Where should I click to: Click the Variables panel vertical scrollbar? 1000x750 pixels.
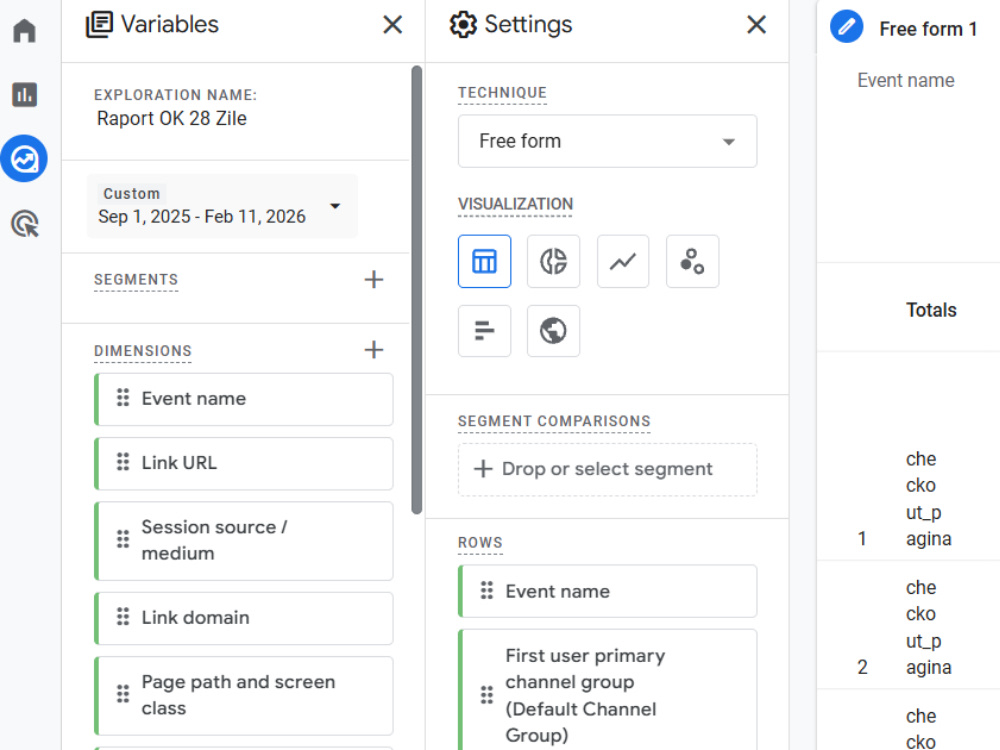(x=417, y=290)
